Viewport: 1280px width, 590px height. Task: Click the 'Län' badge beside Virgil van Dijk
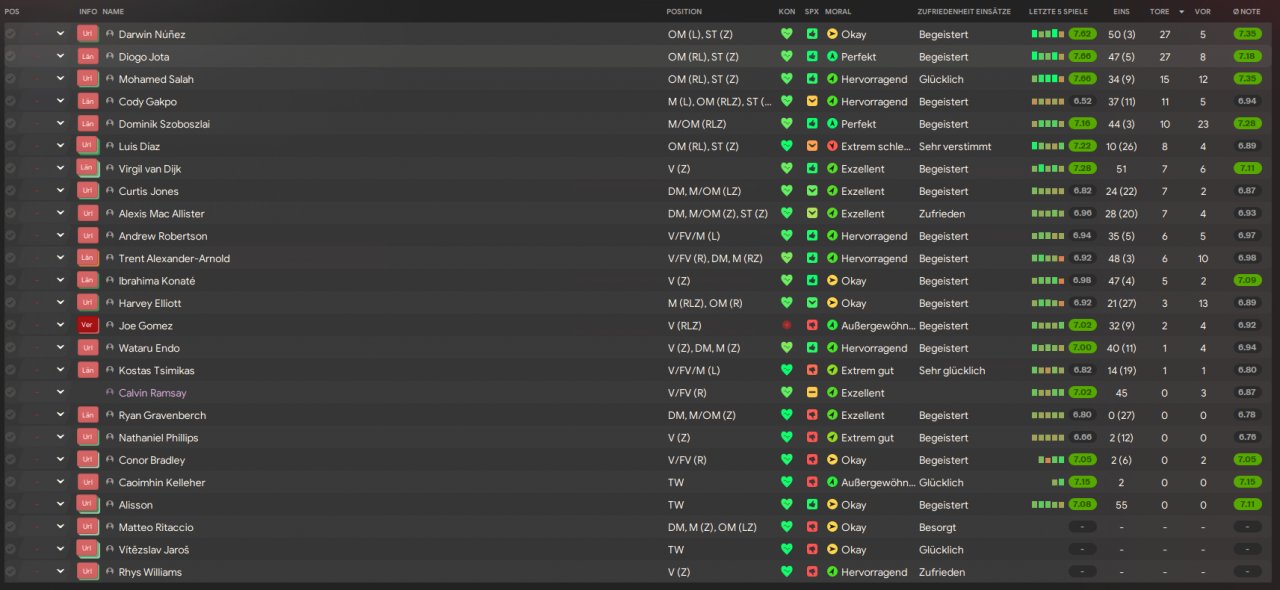point(87,169)
